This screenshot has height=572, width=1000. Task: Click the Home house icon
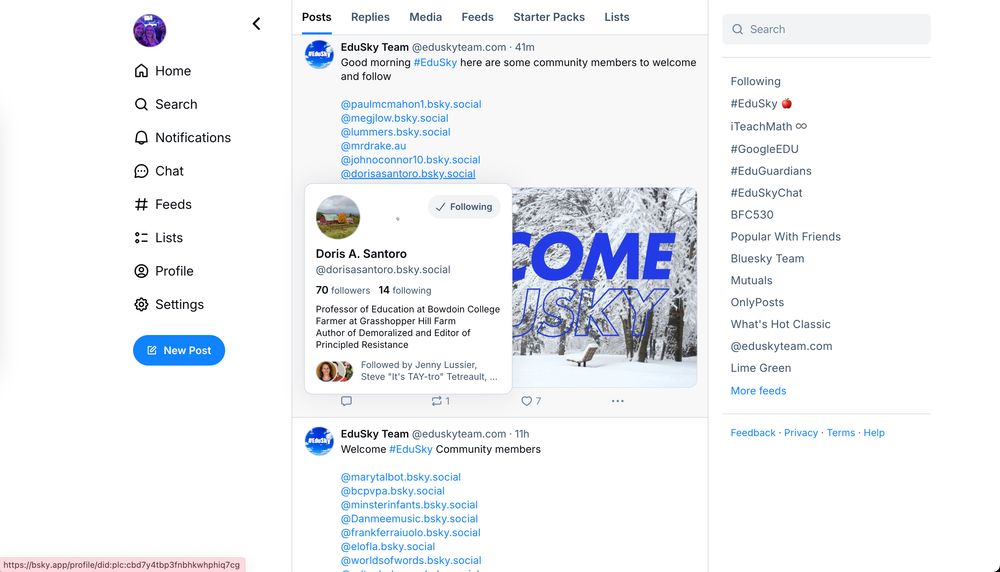(x=141, y=71)
